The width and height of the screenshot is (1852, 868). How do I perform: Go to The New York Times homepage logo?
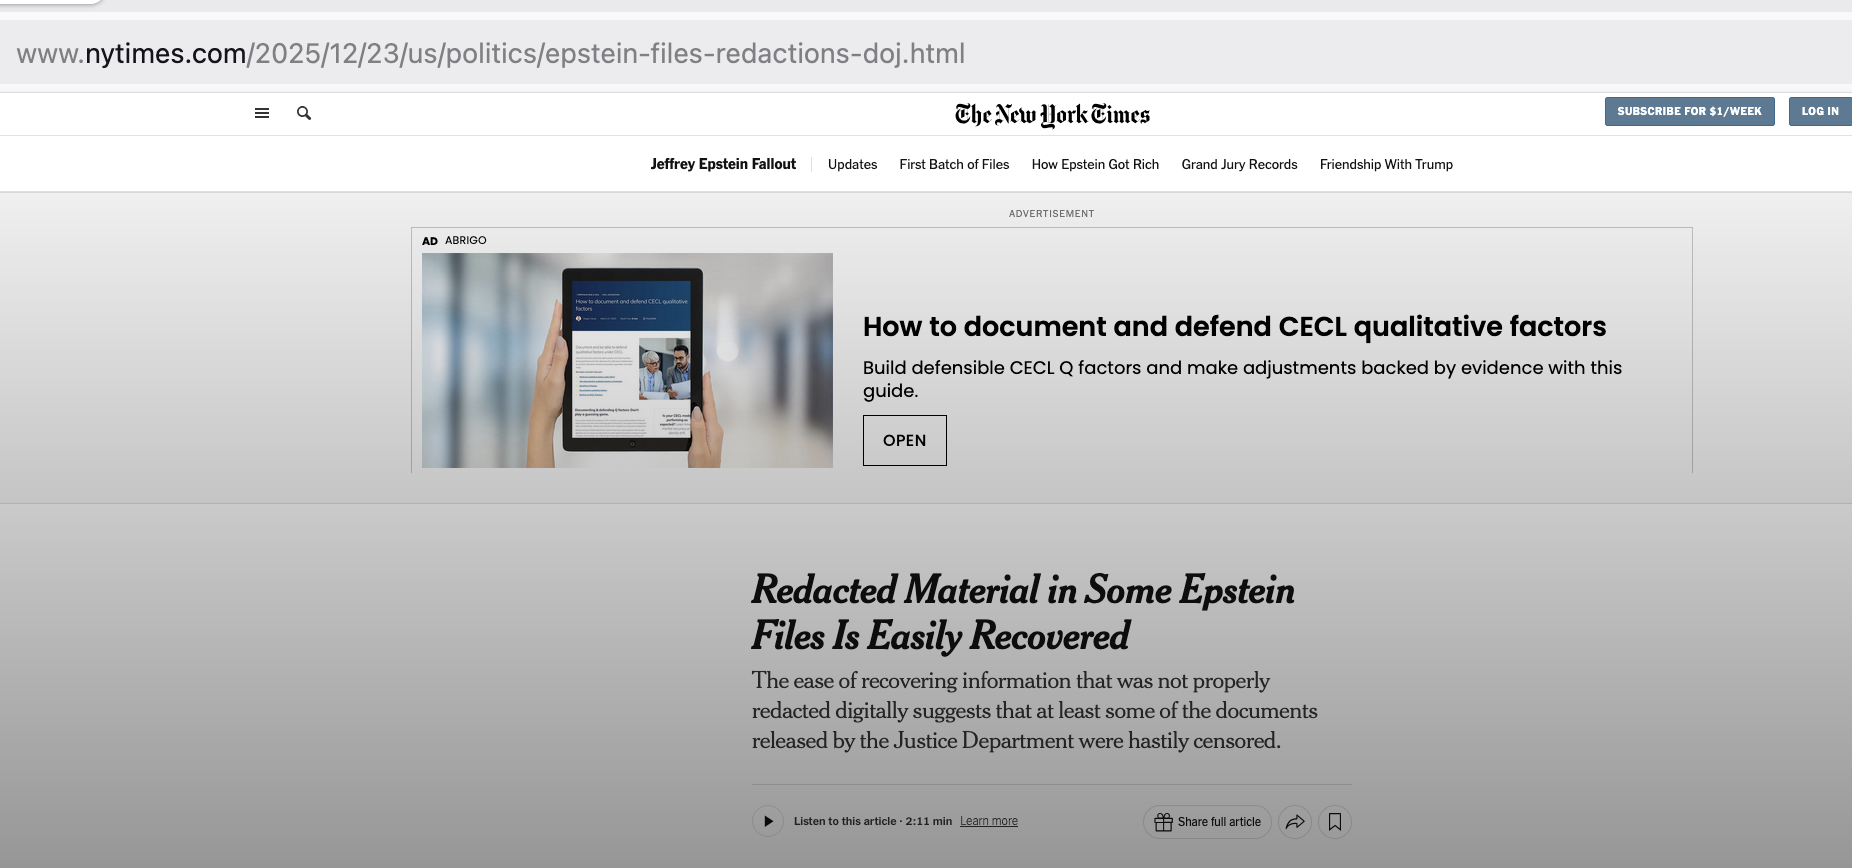1052,115
